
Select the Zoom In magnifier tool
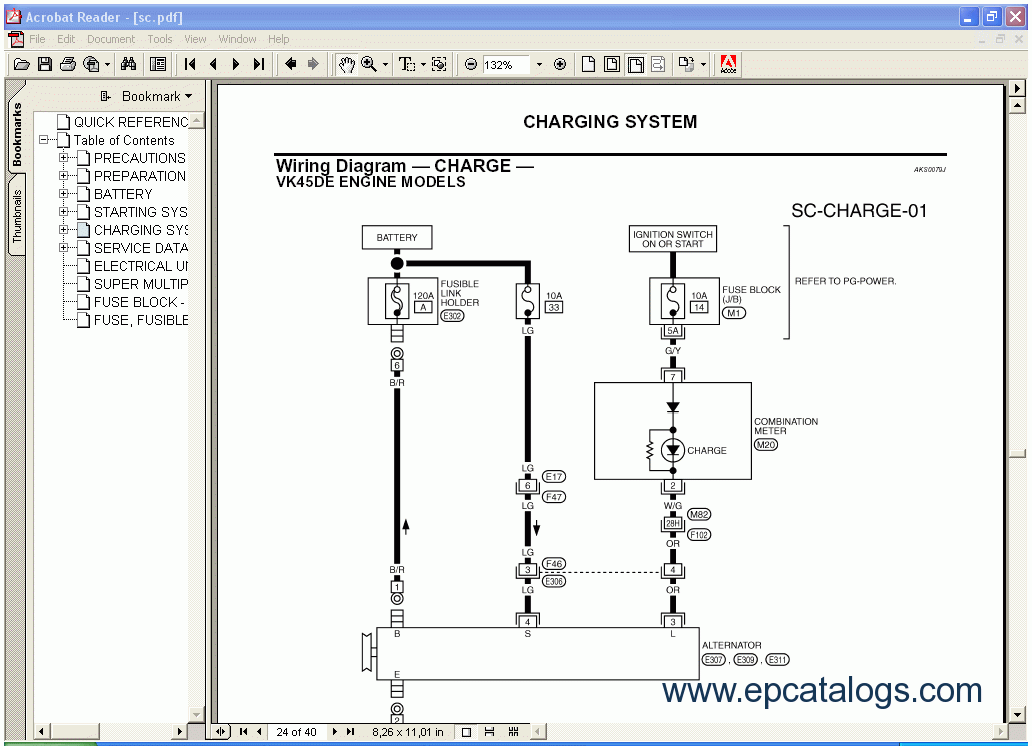click(370, 64)
